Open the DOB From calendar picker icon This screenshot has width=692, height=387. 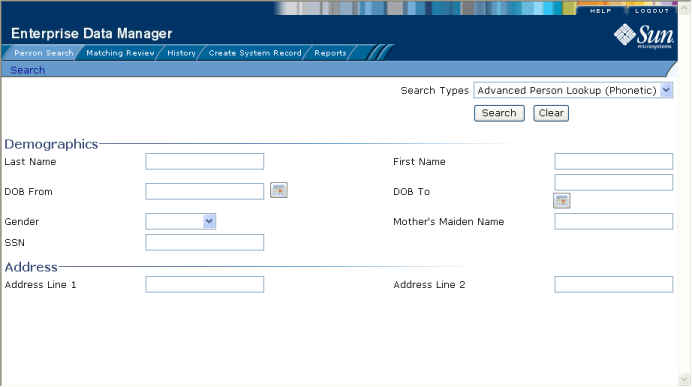[278, 190]
